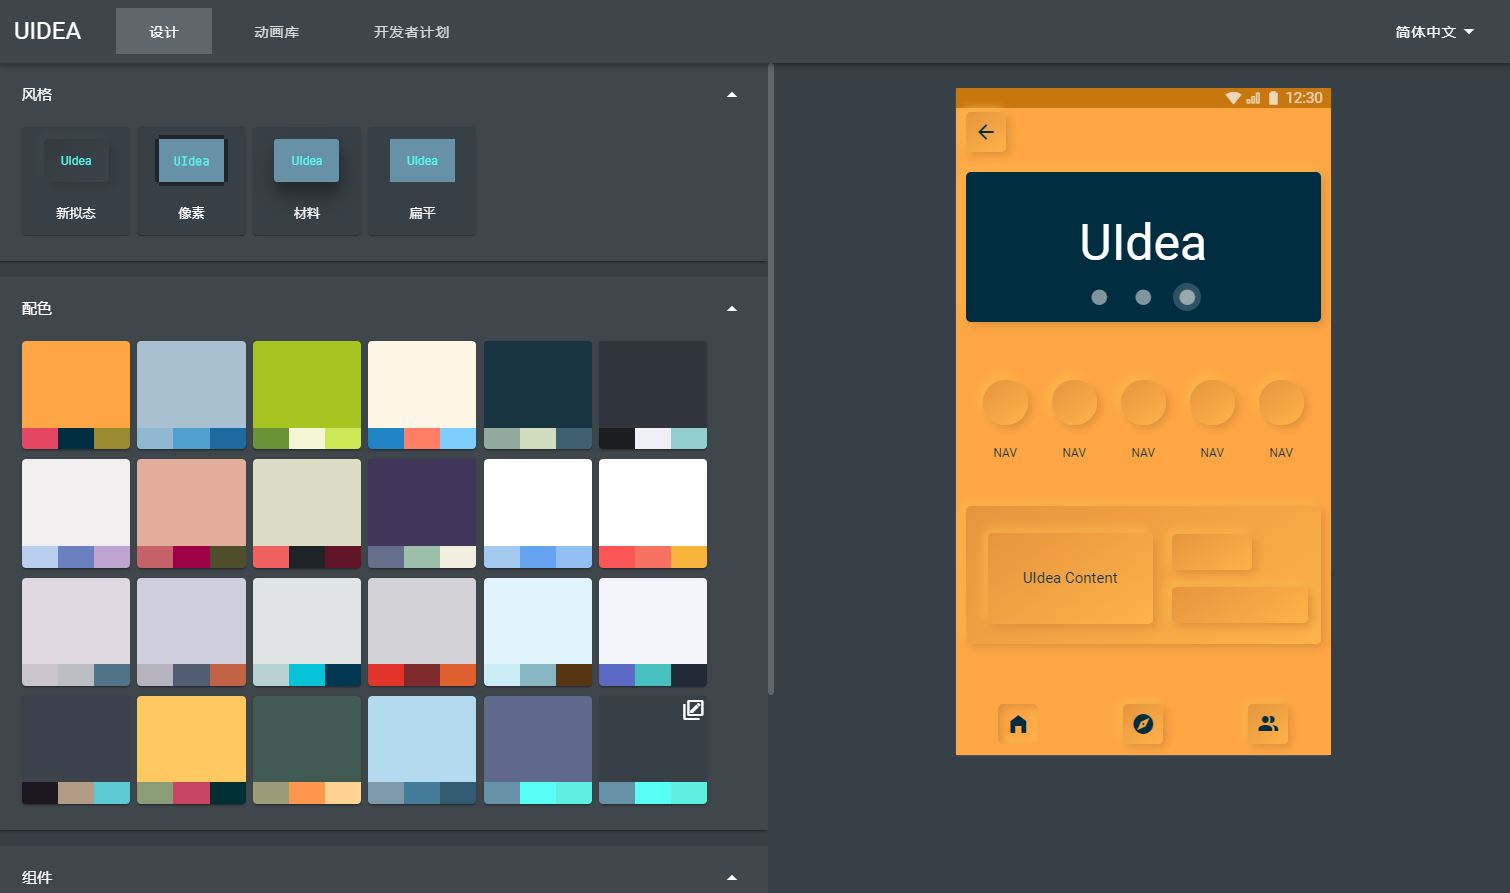
Task: Tap the home icon in preview bottom bar
Action: 1018,724
